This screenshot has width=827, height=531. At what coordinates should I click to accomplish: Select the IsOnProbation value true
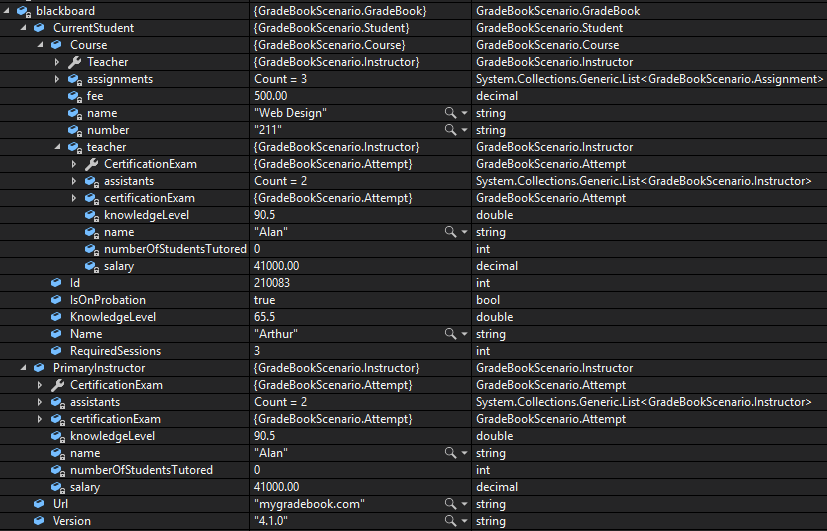(x=264, y=300)
